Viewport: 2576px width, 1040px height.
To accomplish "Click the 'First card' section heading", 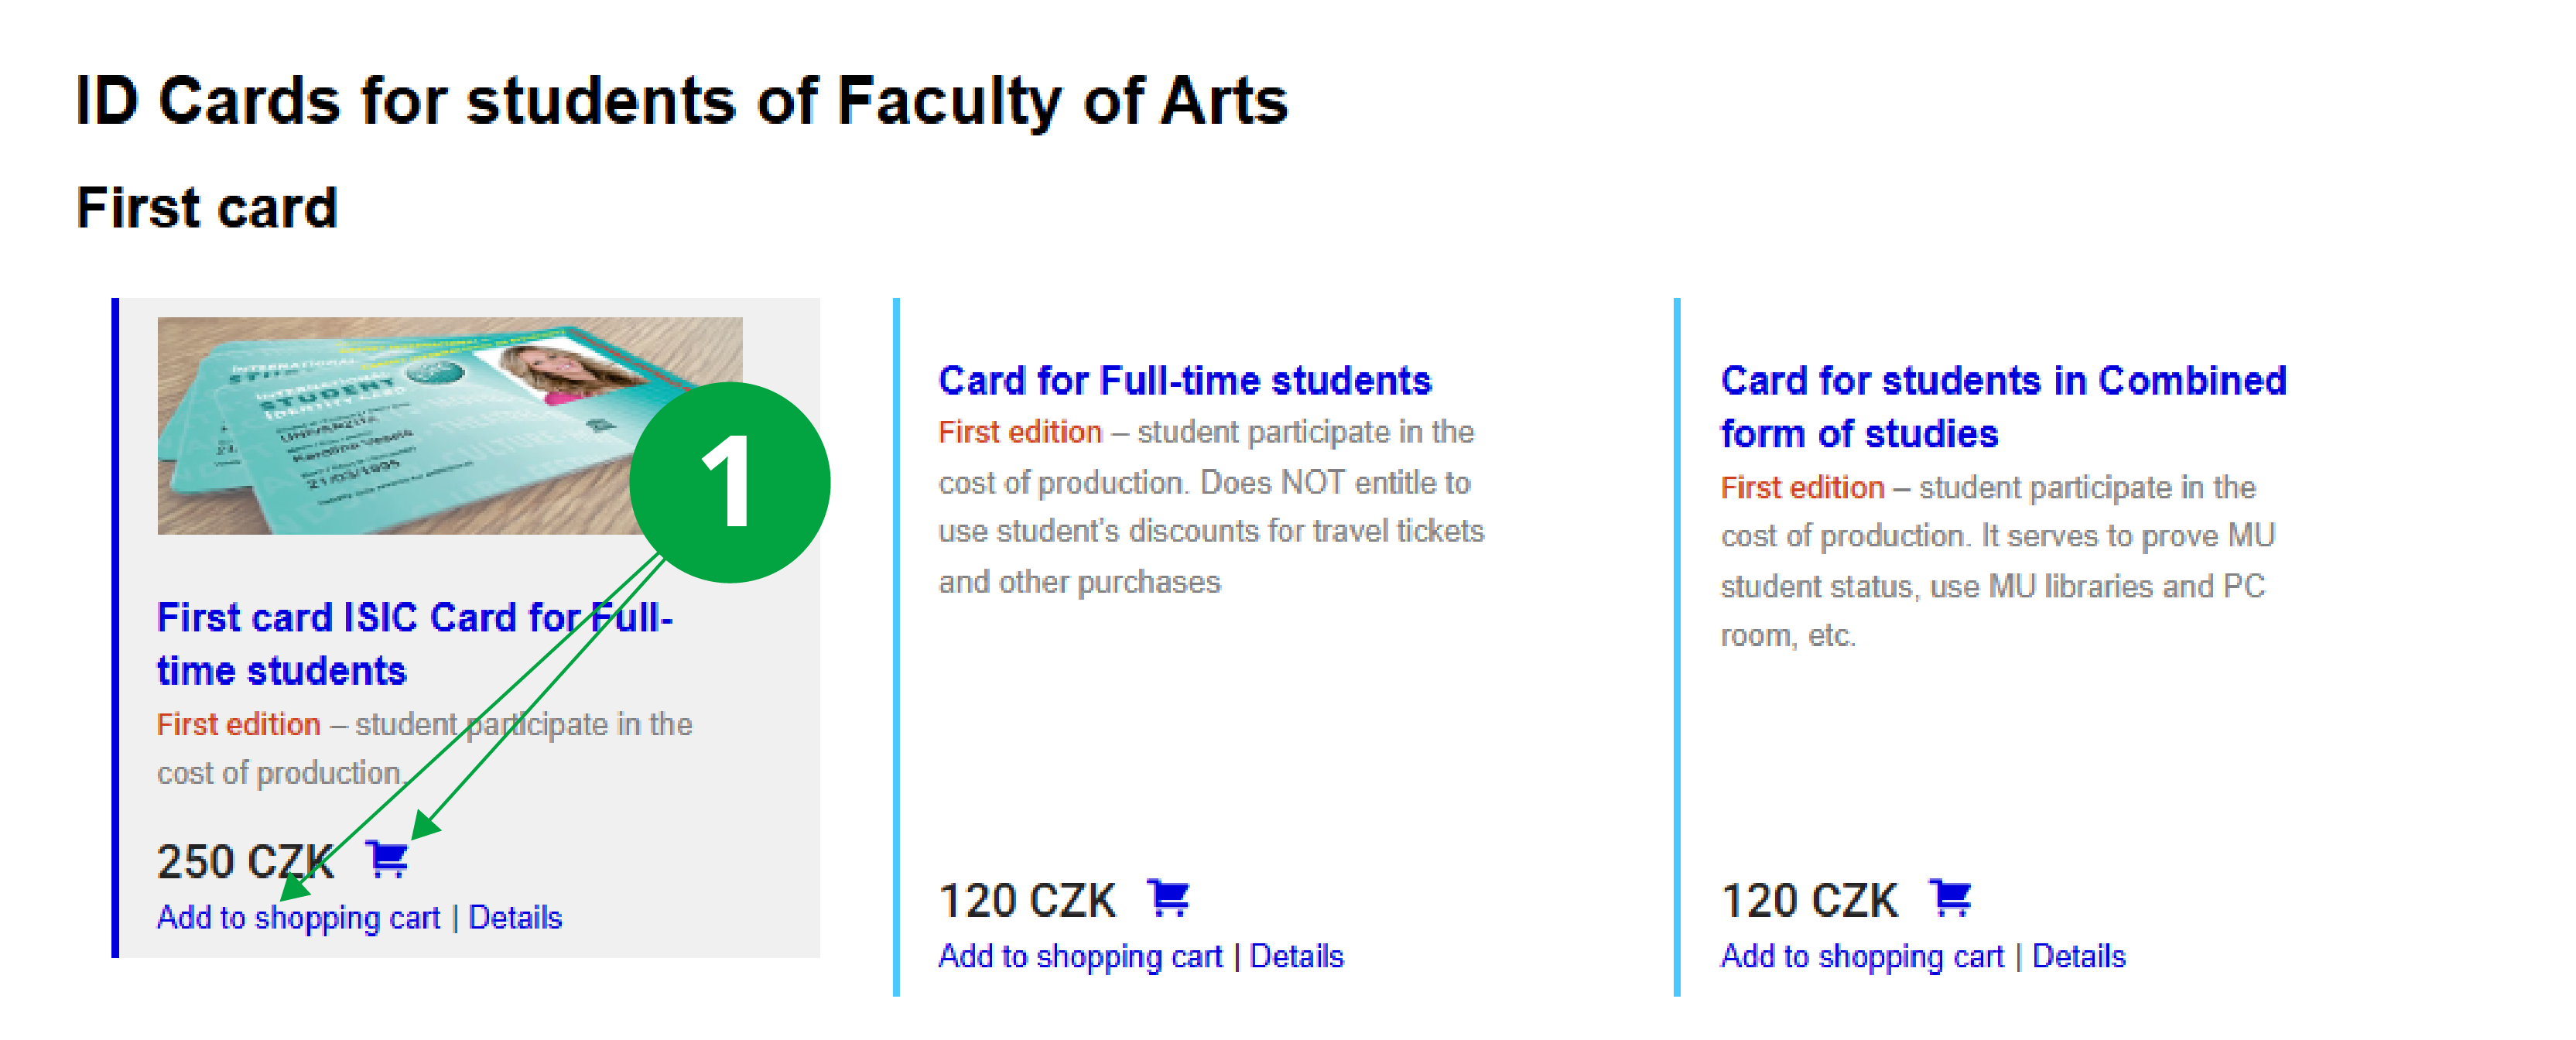I will (207, 208).
